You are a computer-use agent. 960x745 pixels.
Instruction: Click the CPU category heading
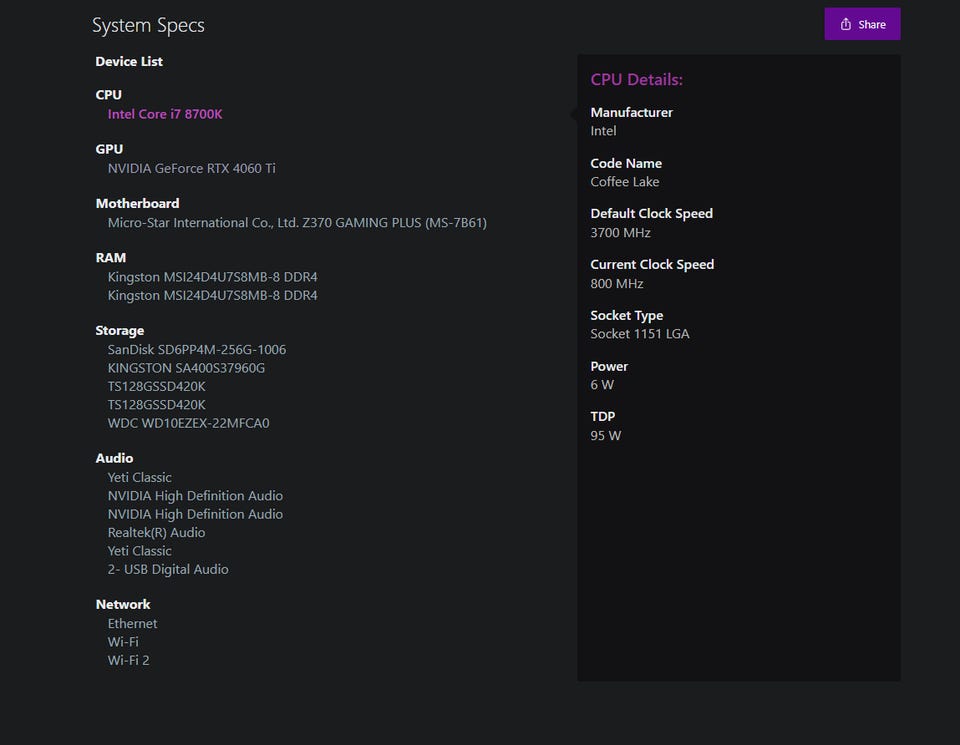tap(108, 95)
